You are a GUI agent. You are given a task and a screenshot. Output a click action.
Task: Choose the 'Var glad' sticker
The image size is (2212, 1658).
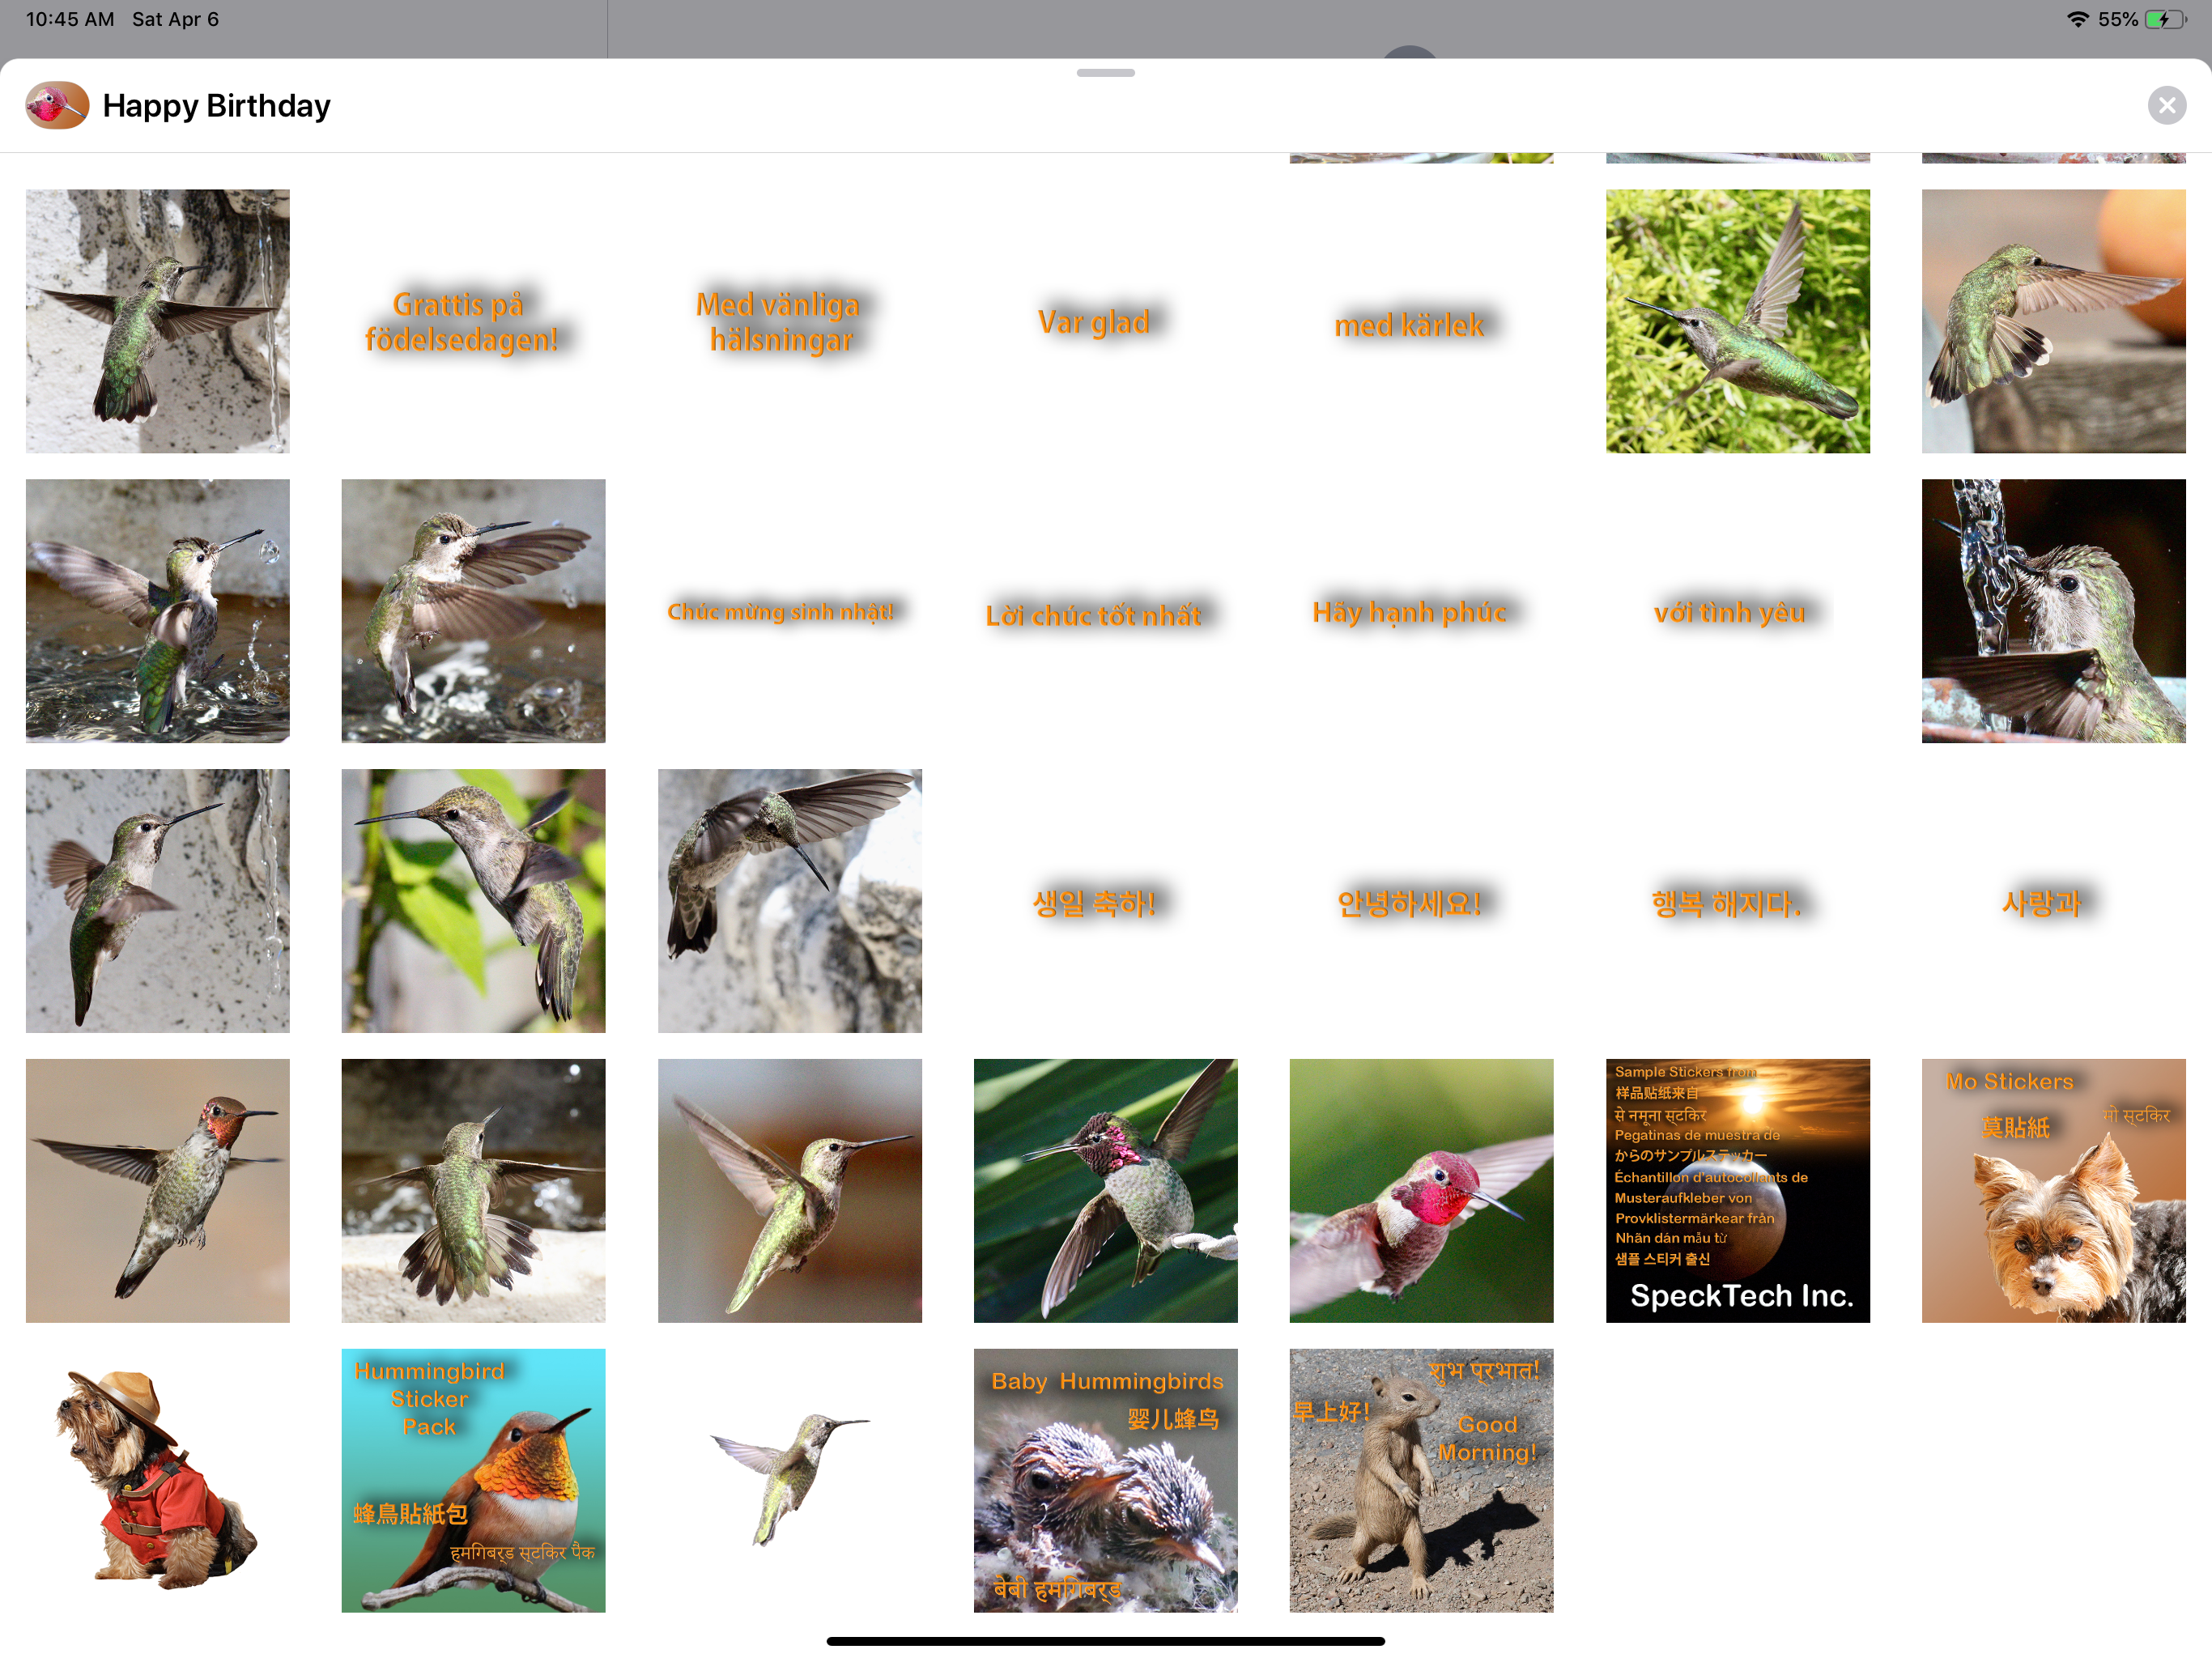[x=1094, y=322]
